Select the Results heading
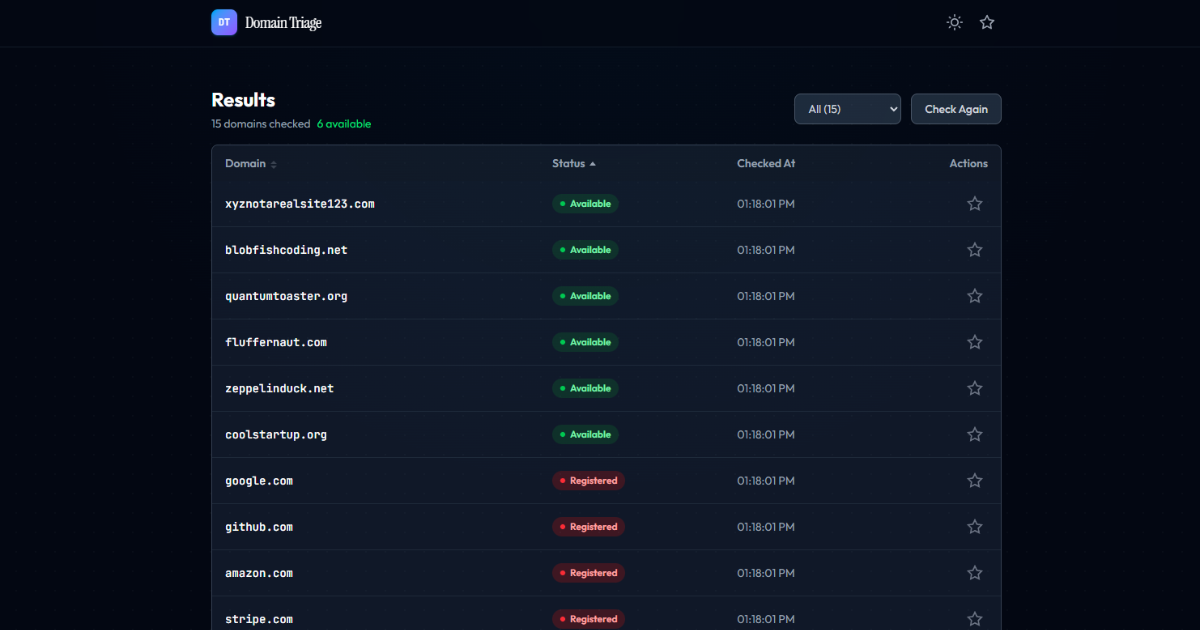 [241, 100]
